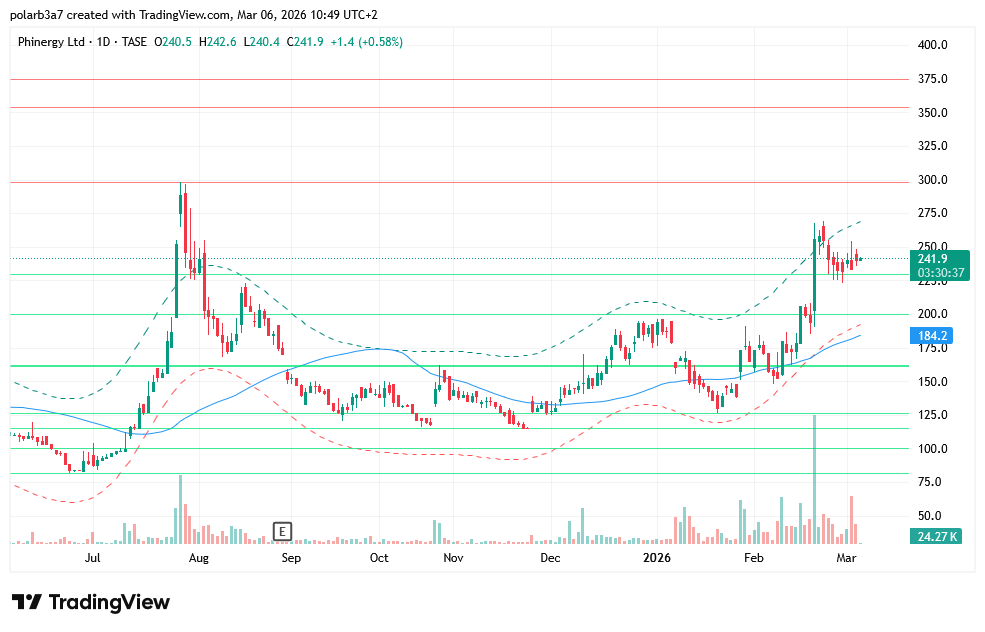The height and width of the screenshot is (632, 985).
Task: Click the red horizontal line near 354
Action: pos(459,107)
